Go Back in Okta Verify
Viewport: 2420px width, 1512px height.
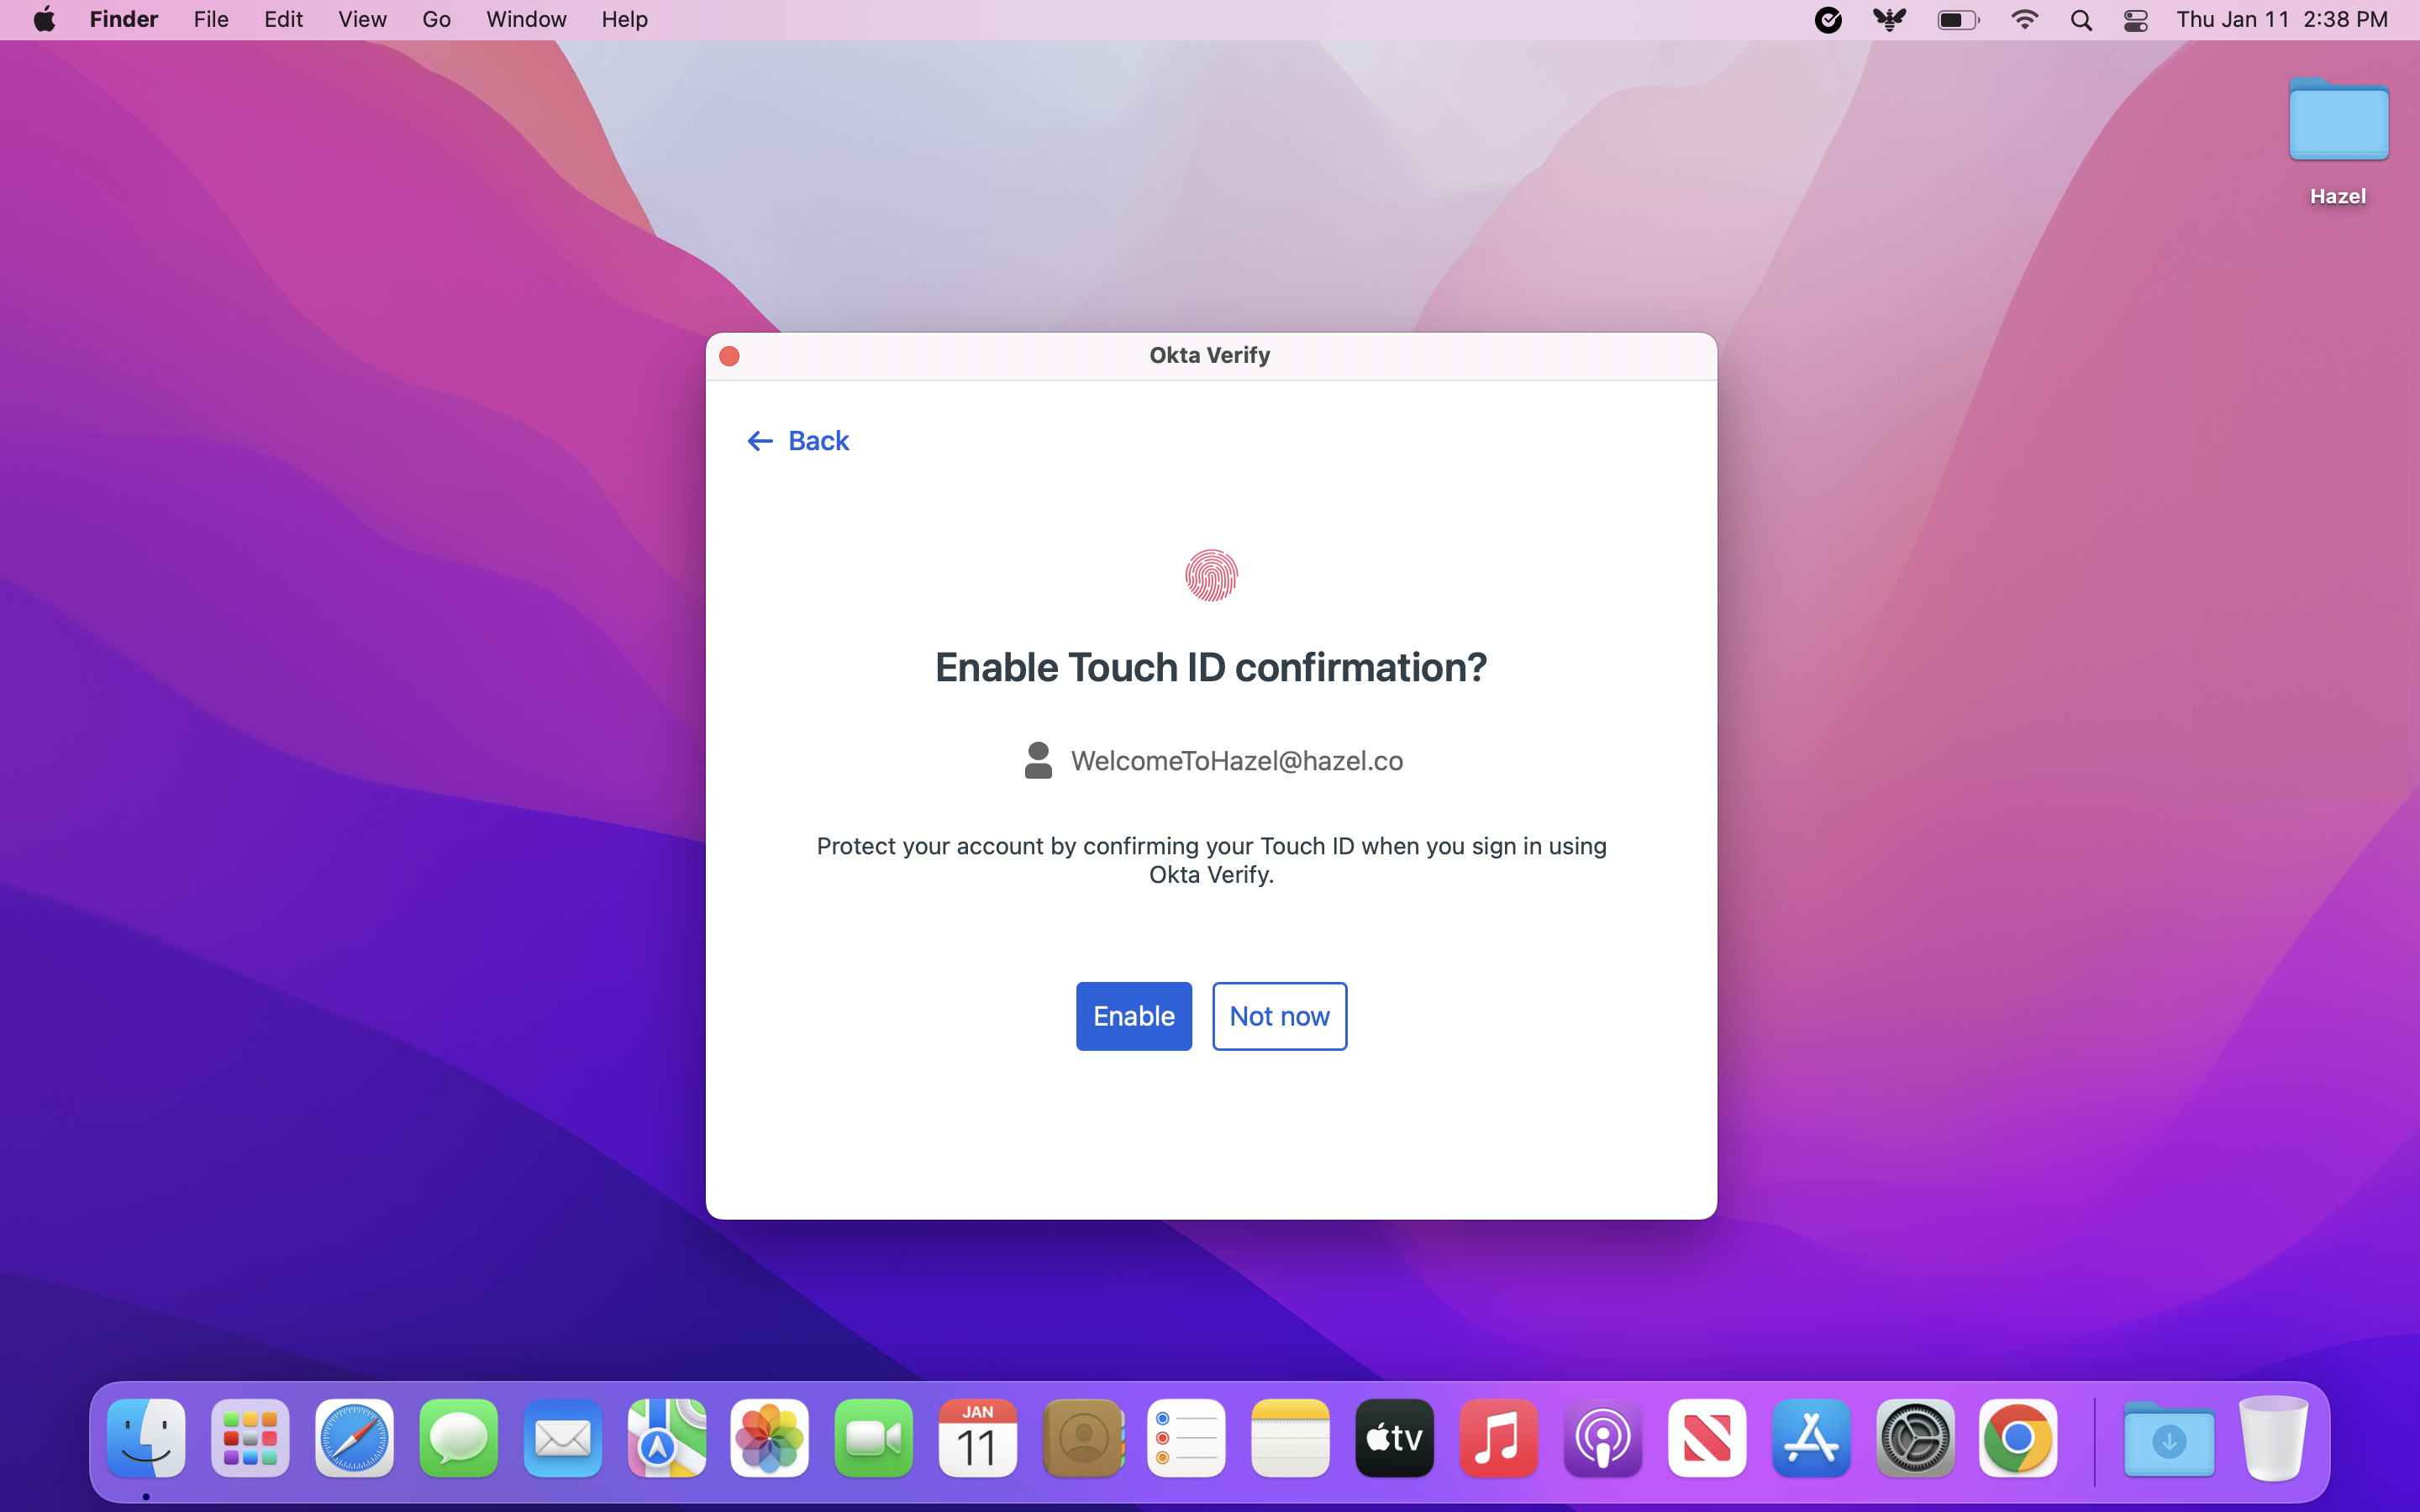point(798,441)
